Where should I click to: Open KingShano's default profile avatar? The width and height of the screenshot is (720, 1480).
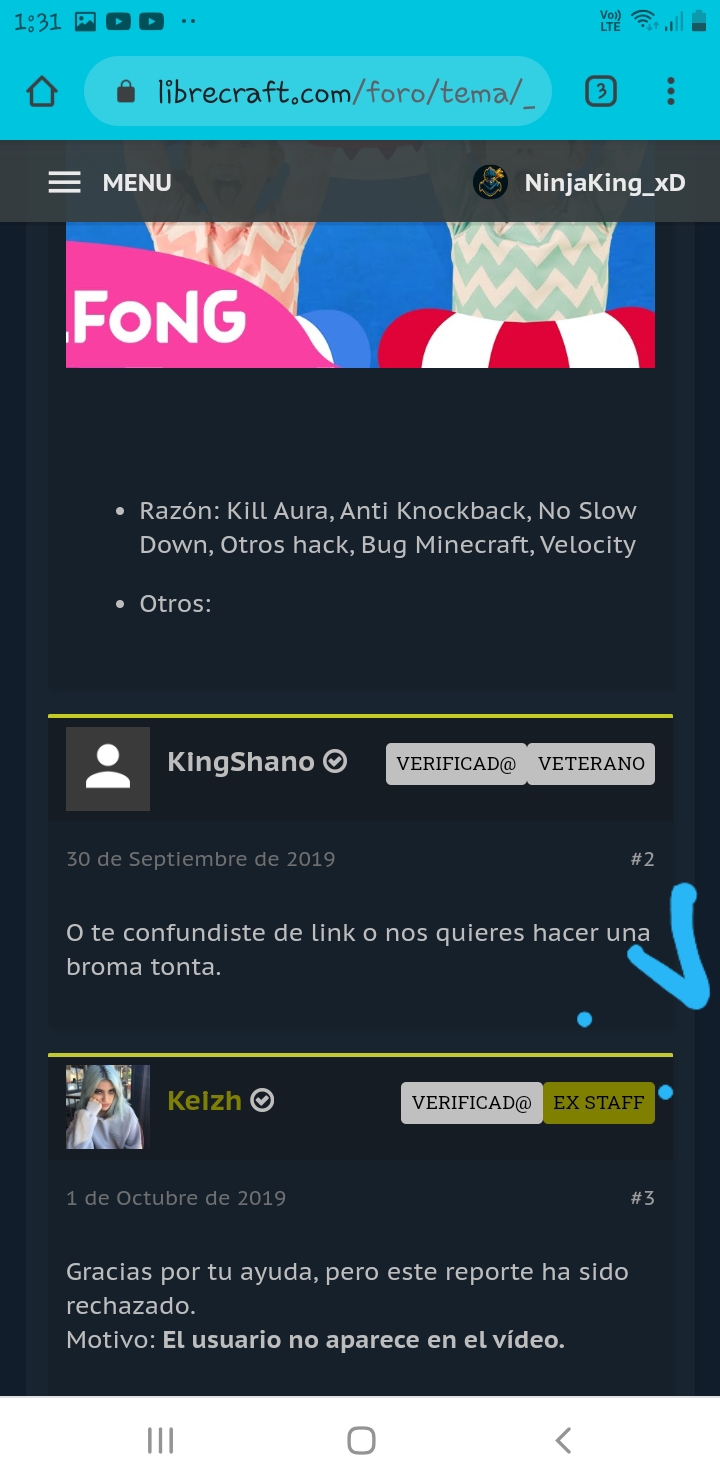click(108, 768)
